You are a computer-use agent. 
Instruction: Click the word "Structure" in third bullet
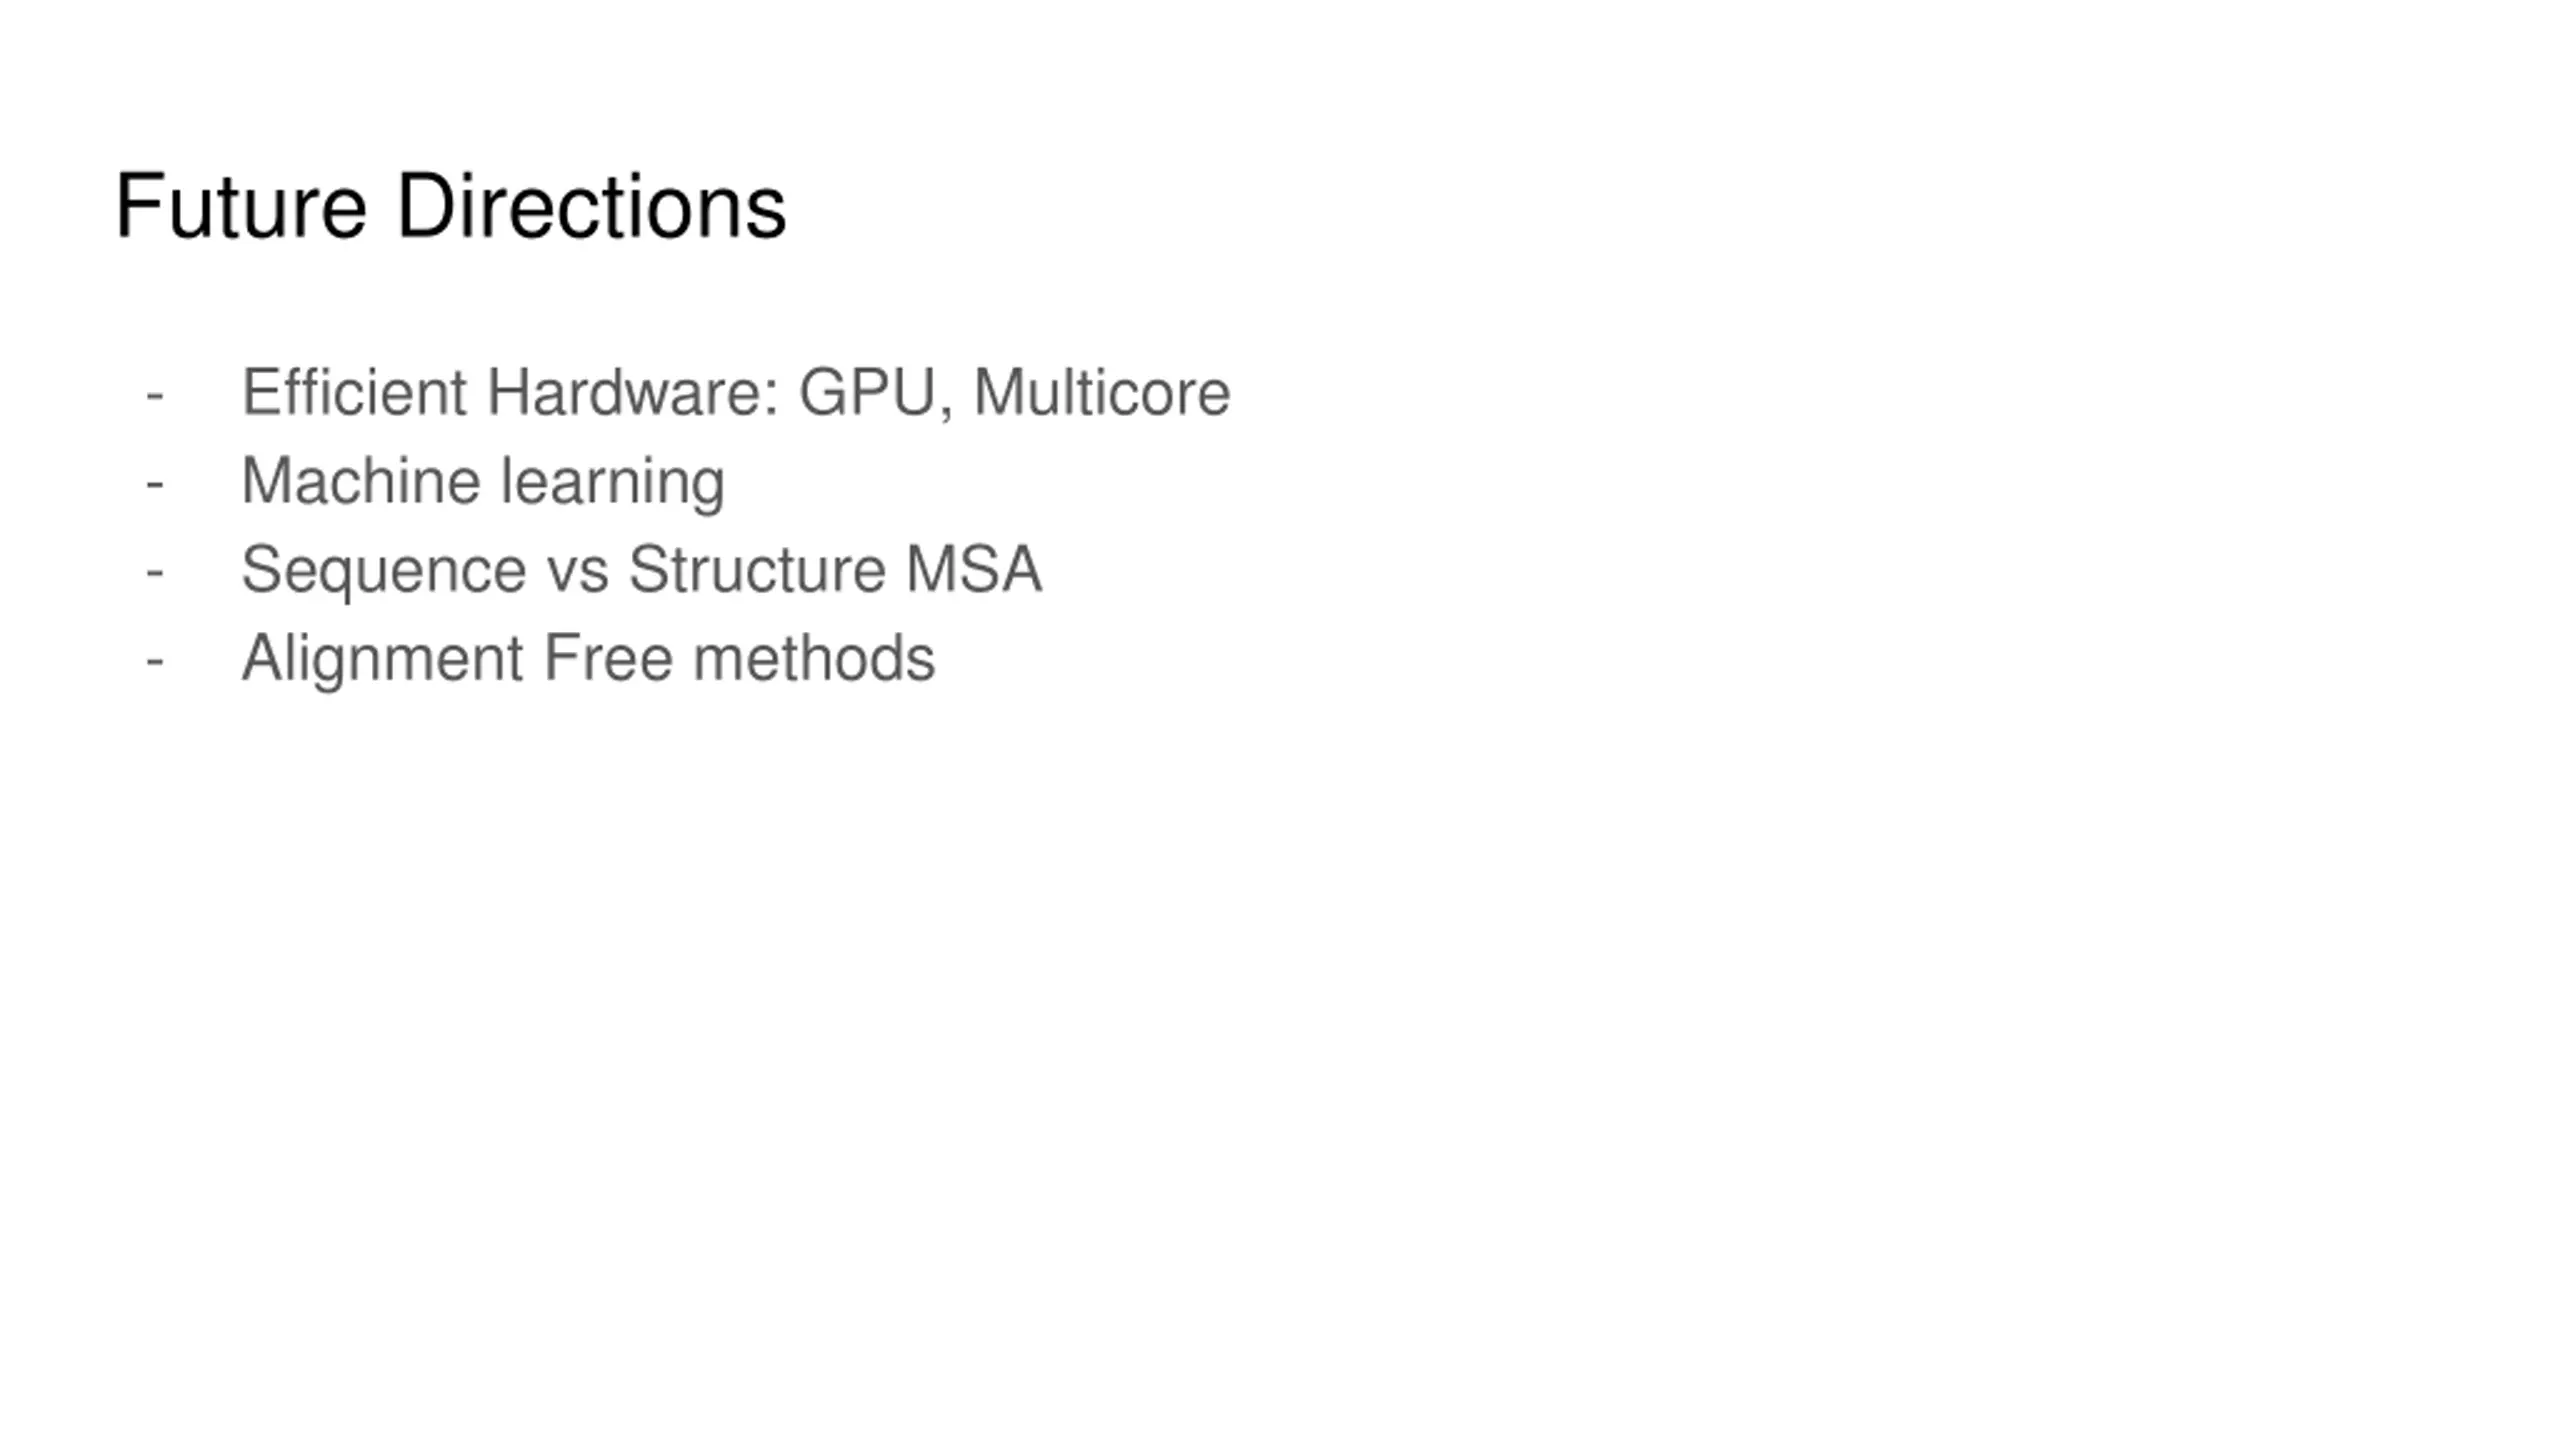(x=757, y=569)
